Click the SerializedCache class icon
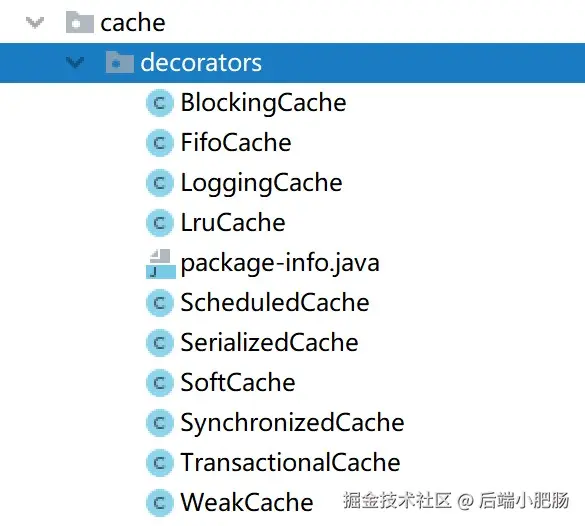Screen dimensions: 585x526 [x=160, y=343]
